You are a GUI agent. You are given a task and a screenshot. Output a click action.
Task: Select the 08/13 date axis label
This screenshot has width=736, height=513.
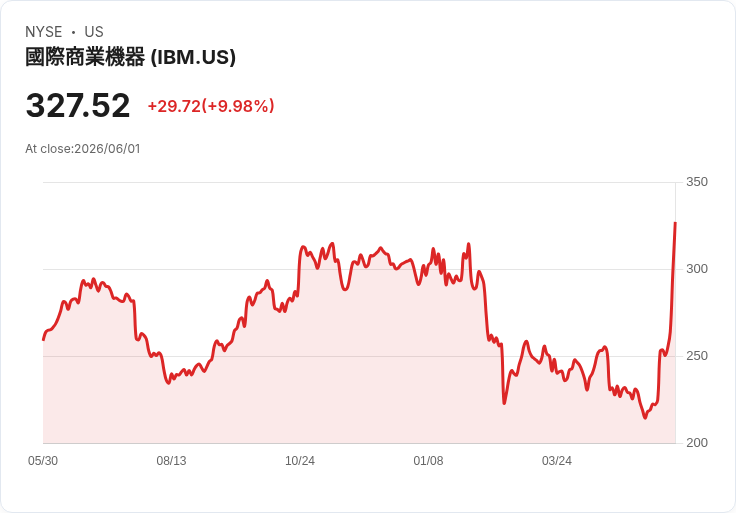coord(171,461)
